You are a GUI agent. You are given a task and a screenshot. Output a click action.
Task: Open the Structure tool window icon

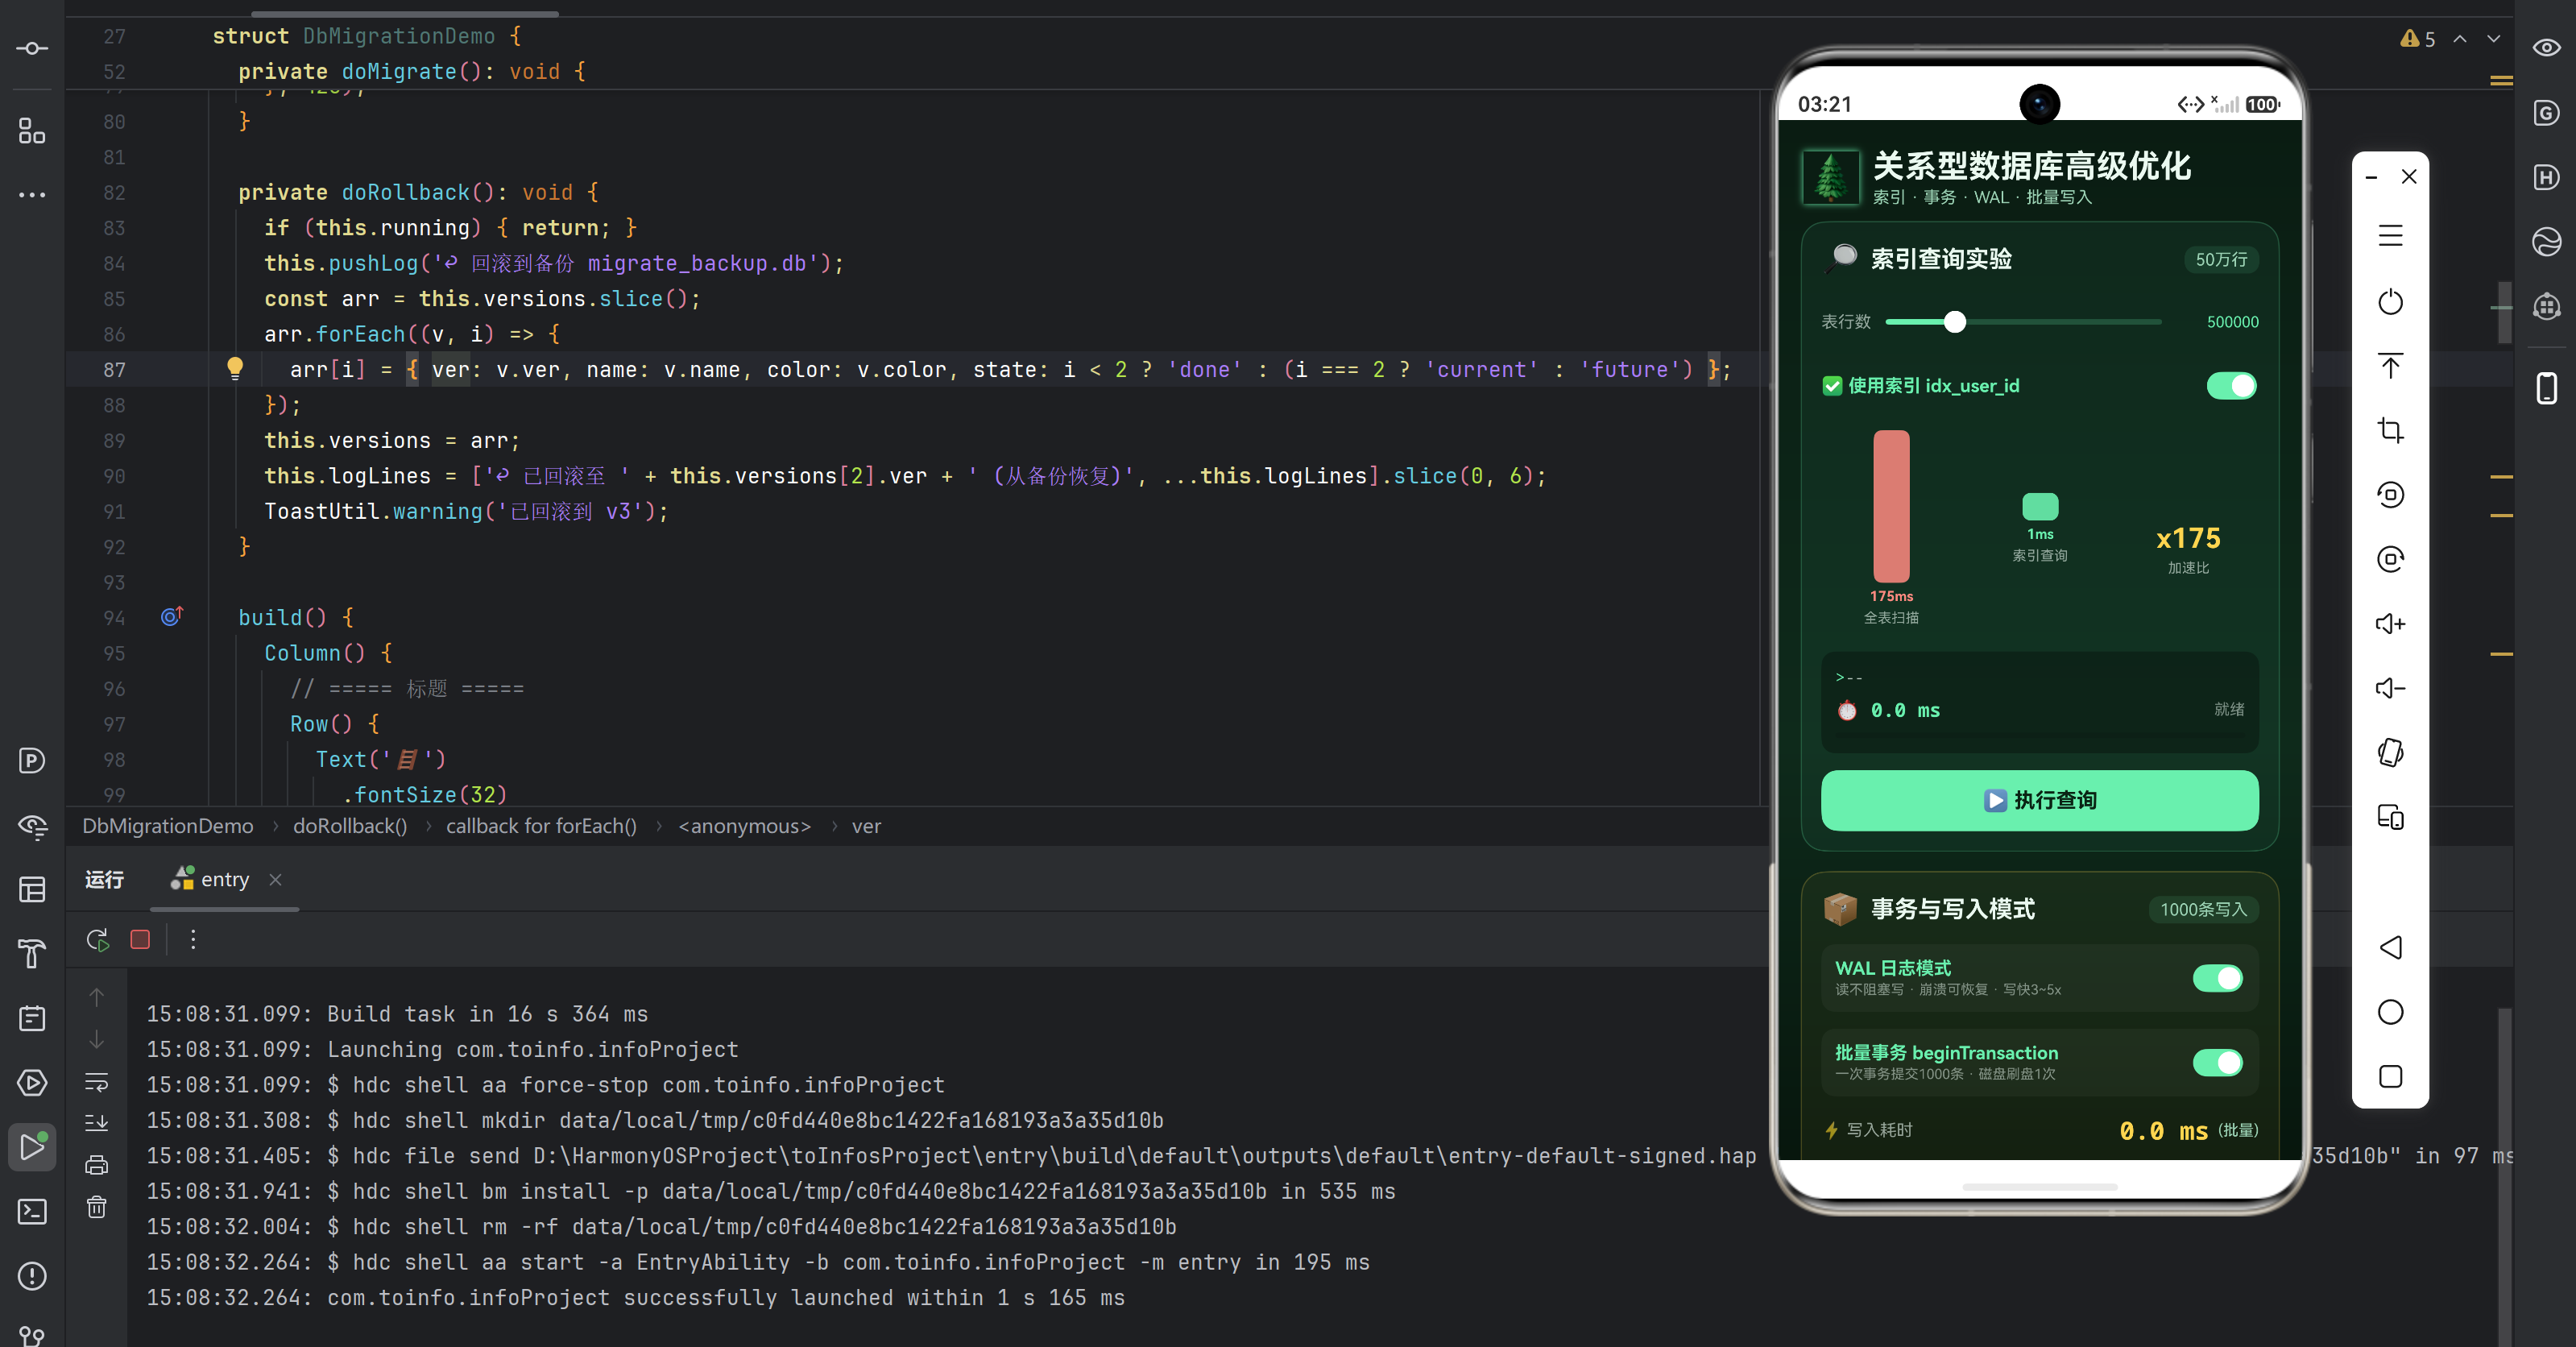pyautogui.click(x=32, y=131)
